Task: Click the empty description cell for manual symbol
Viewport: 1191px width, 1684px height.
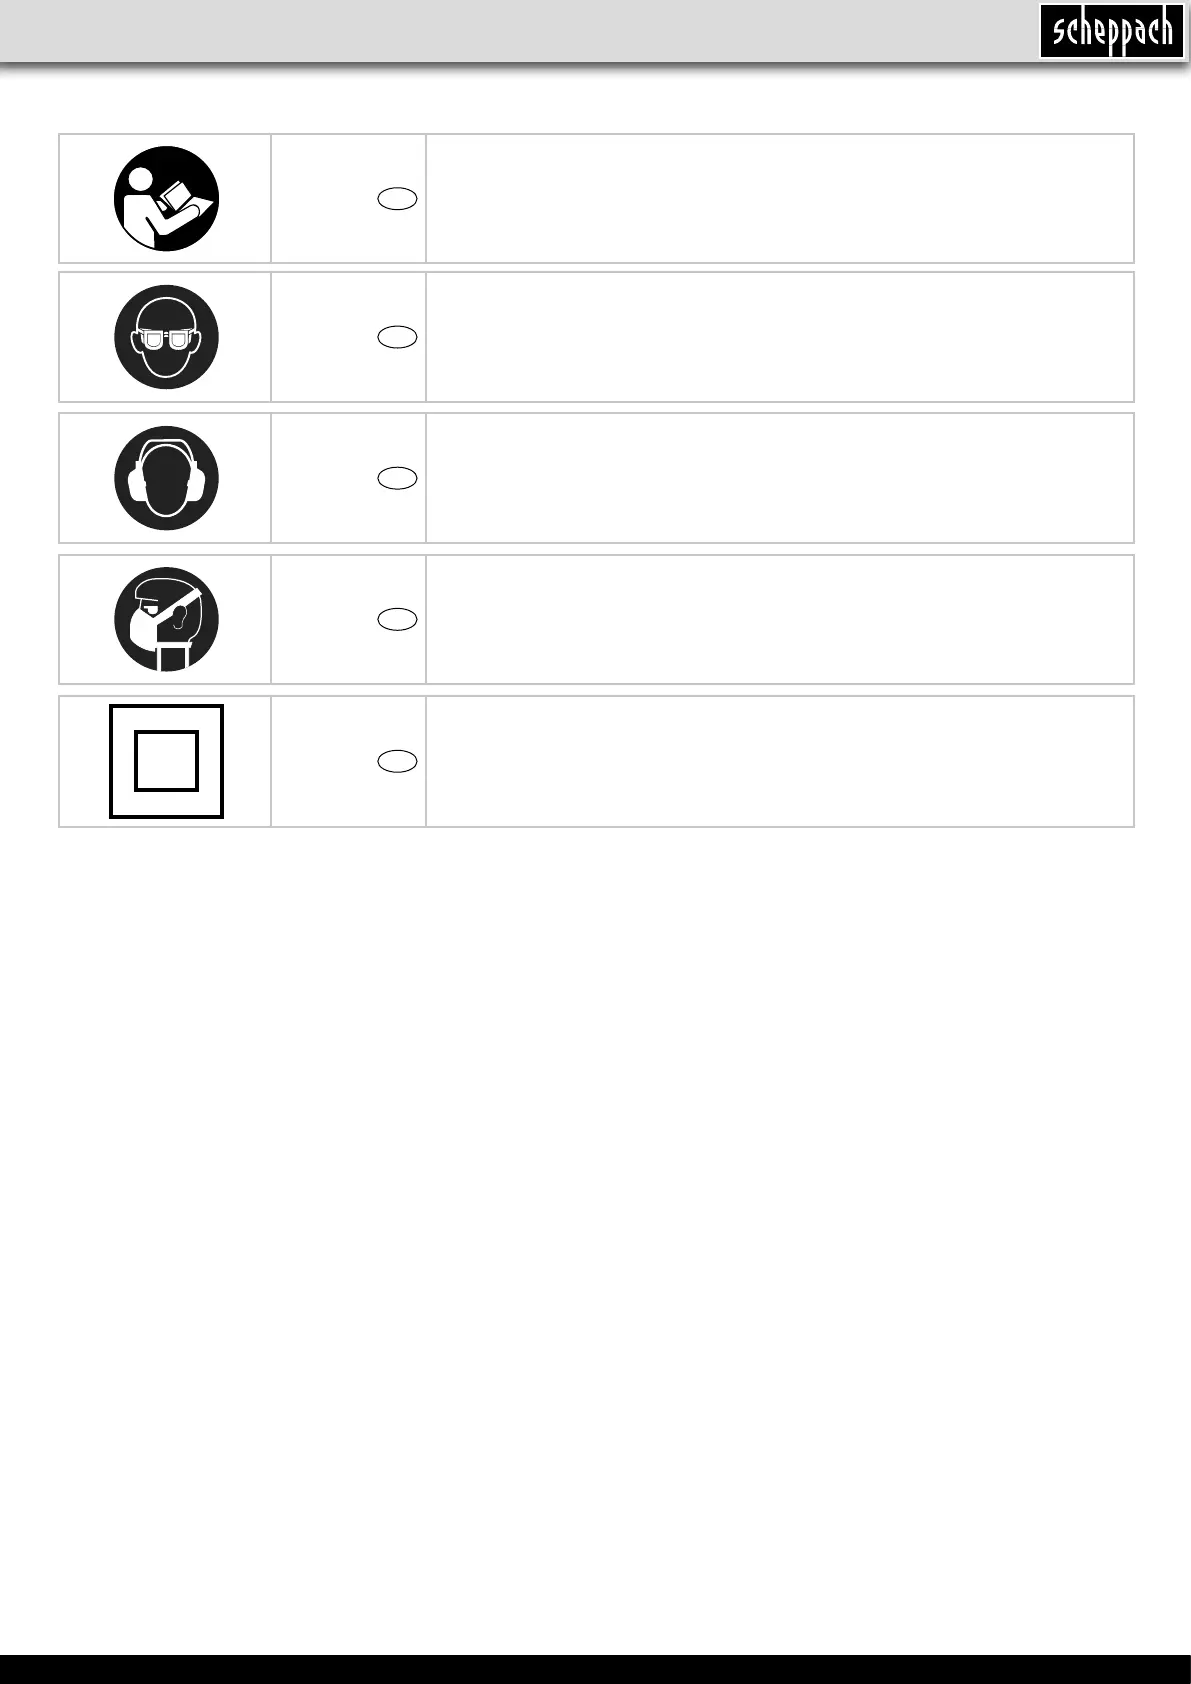Action: [779, 199]
